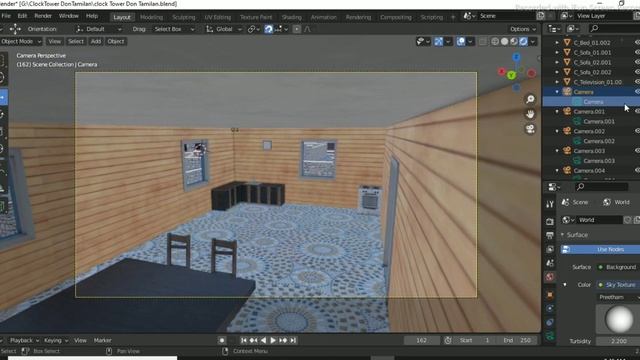Toggle the snapping magnet button

(268, 29)
